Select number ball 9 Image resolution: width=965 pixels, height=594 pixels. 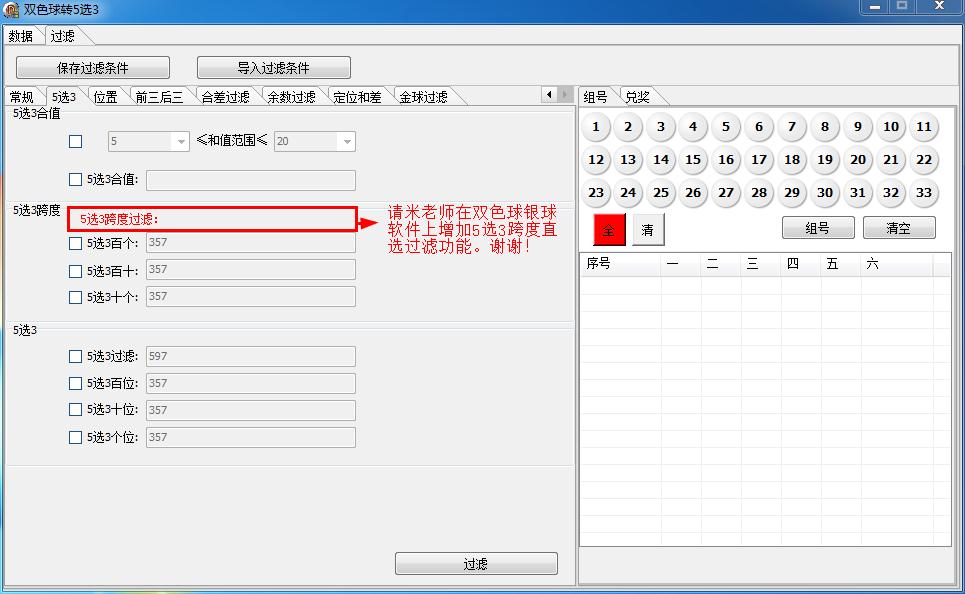[858, 127]
